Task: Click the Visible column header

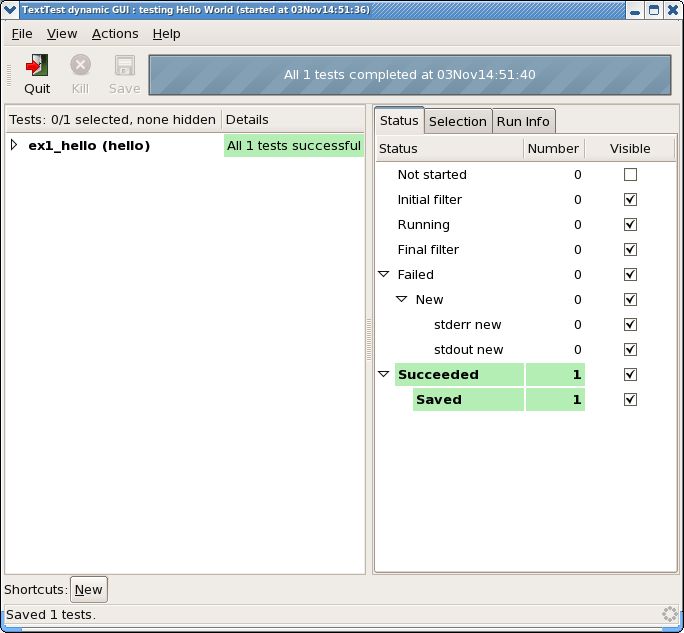Action: (629, 149)
